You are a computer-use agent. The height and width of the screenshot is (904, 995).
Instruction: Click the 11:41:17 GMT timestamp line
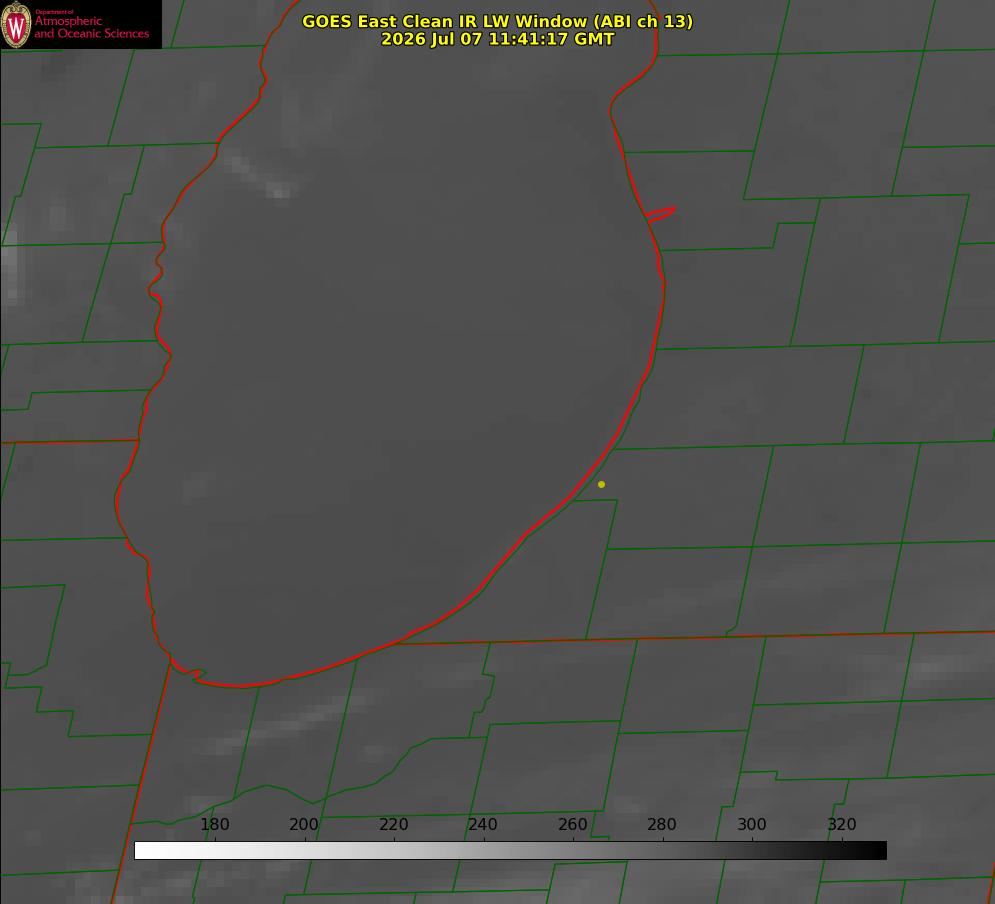click(x=498, y=39)
